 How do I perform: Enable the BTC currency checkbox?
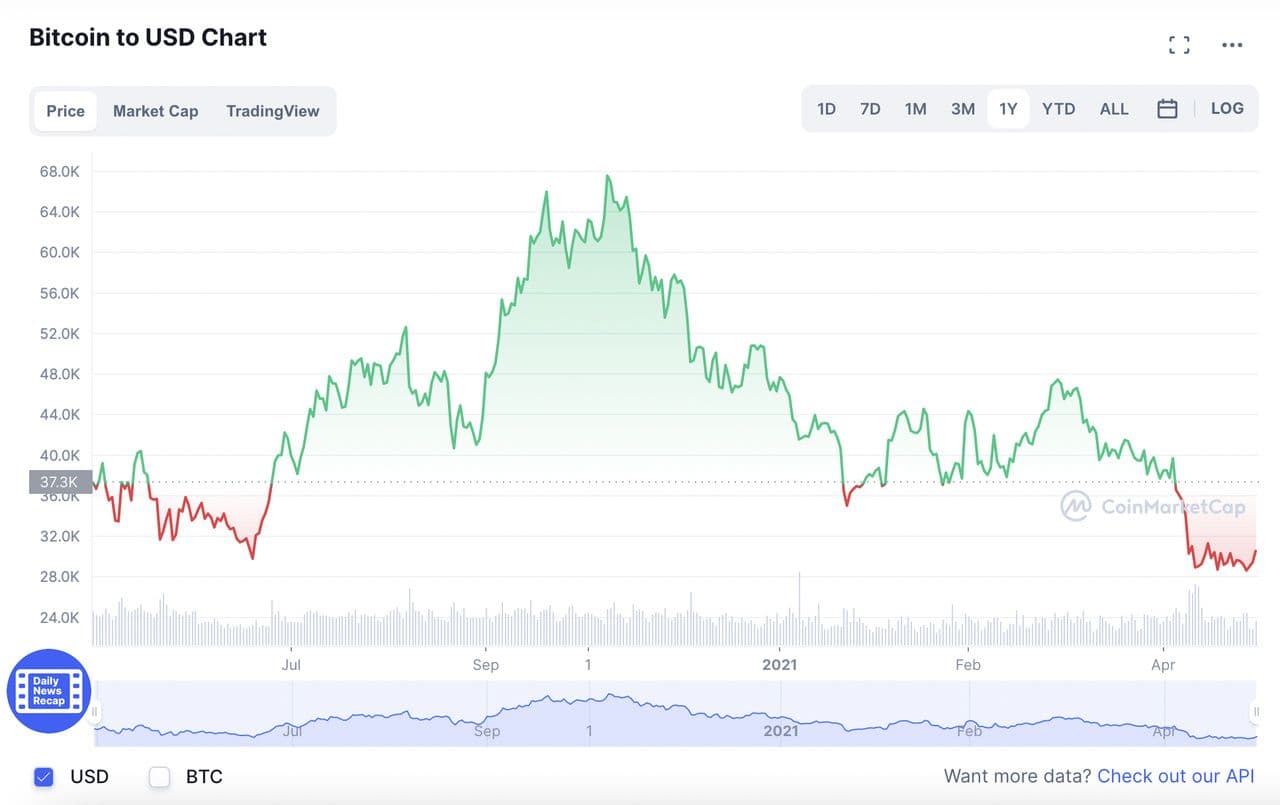click(x=159, y=776)
